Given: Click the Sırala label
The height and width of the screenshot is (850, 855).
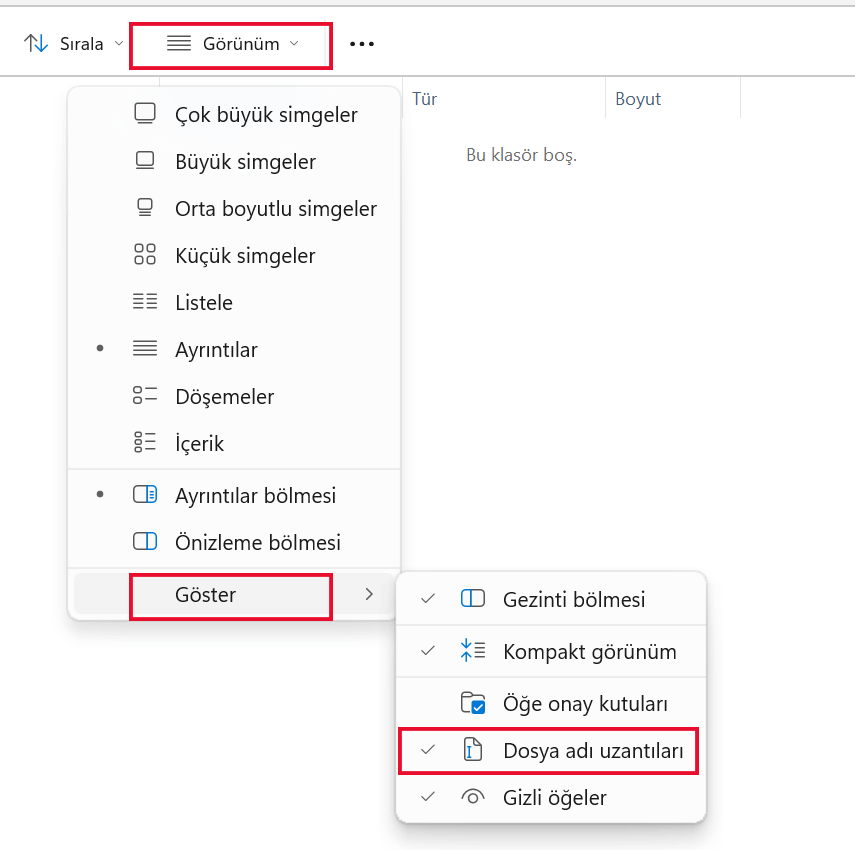Looking at the screenshot, I should pyautogui.click(x=81, y=44).
